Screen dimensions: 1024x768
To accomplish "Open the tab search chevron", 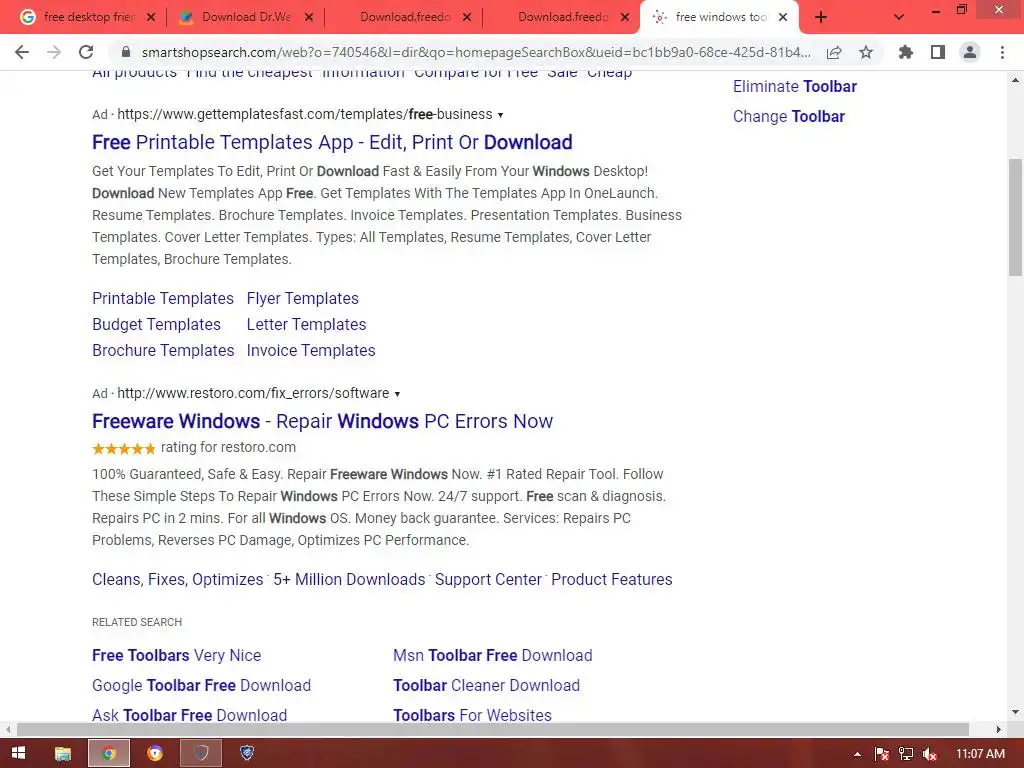I will (x=899, y=18).
